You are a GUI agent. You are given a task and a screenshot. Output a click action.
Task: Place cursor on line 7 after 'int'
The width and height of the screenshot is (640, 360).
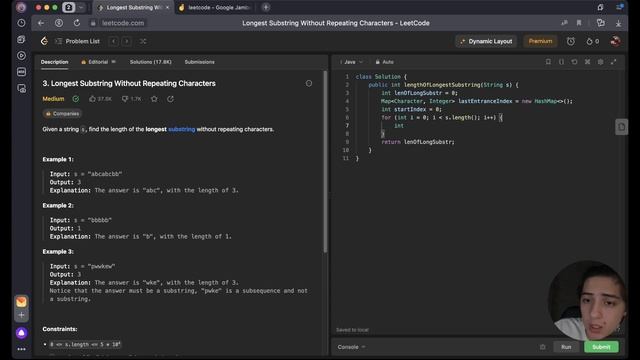point(404,126)
